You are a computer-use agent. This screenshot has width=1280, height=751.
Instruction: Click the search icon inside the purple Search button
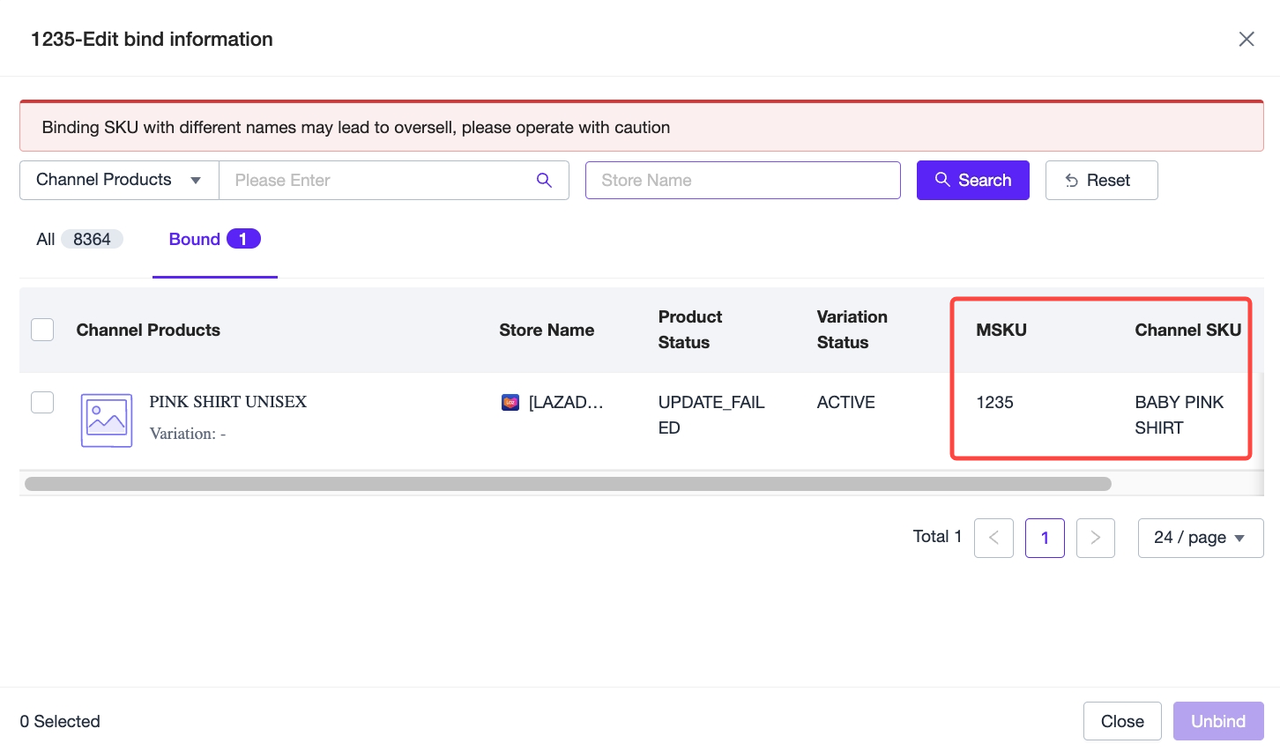point(941,180)
